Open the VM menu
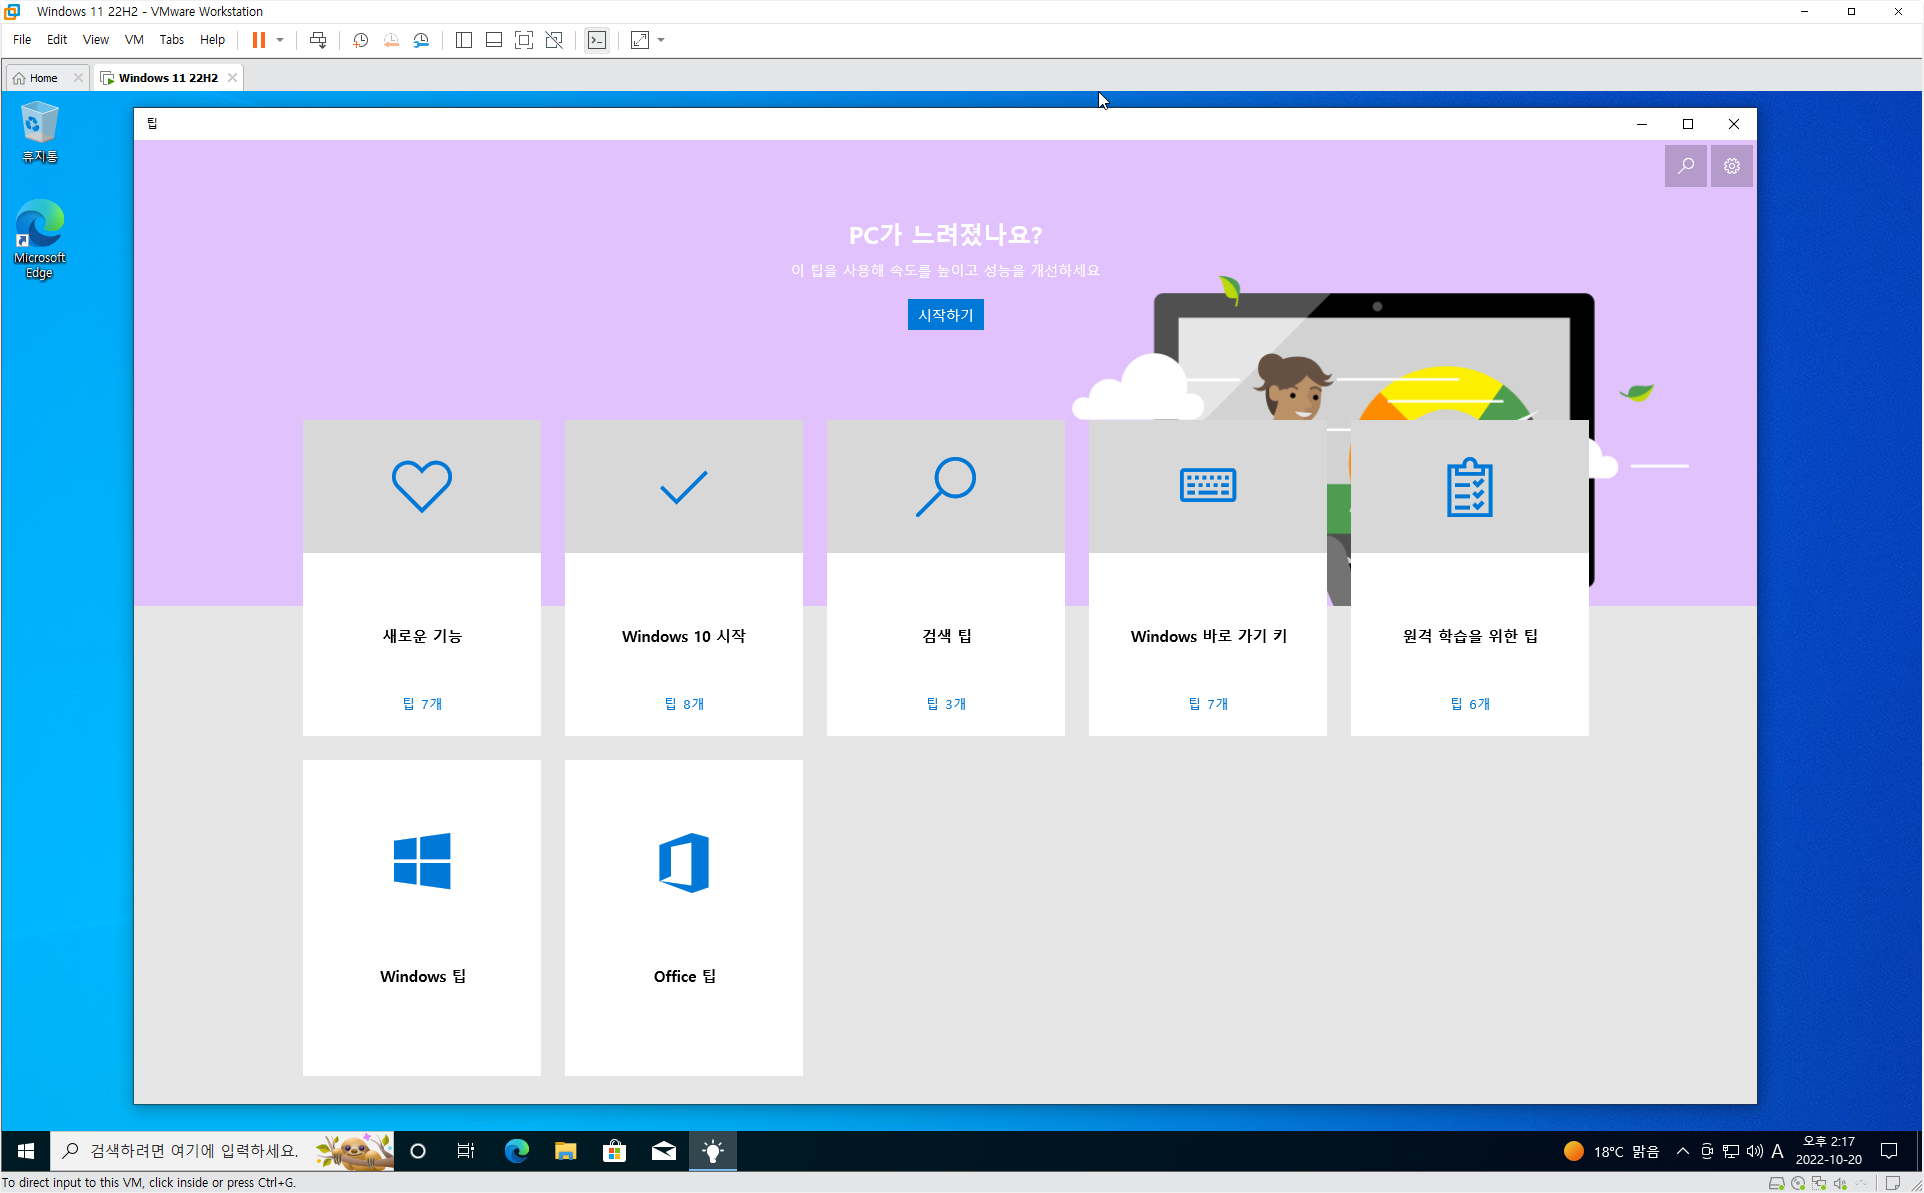 pos(133,40)
